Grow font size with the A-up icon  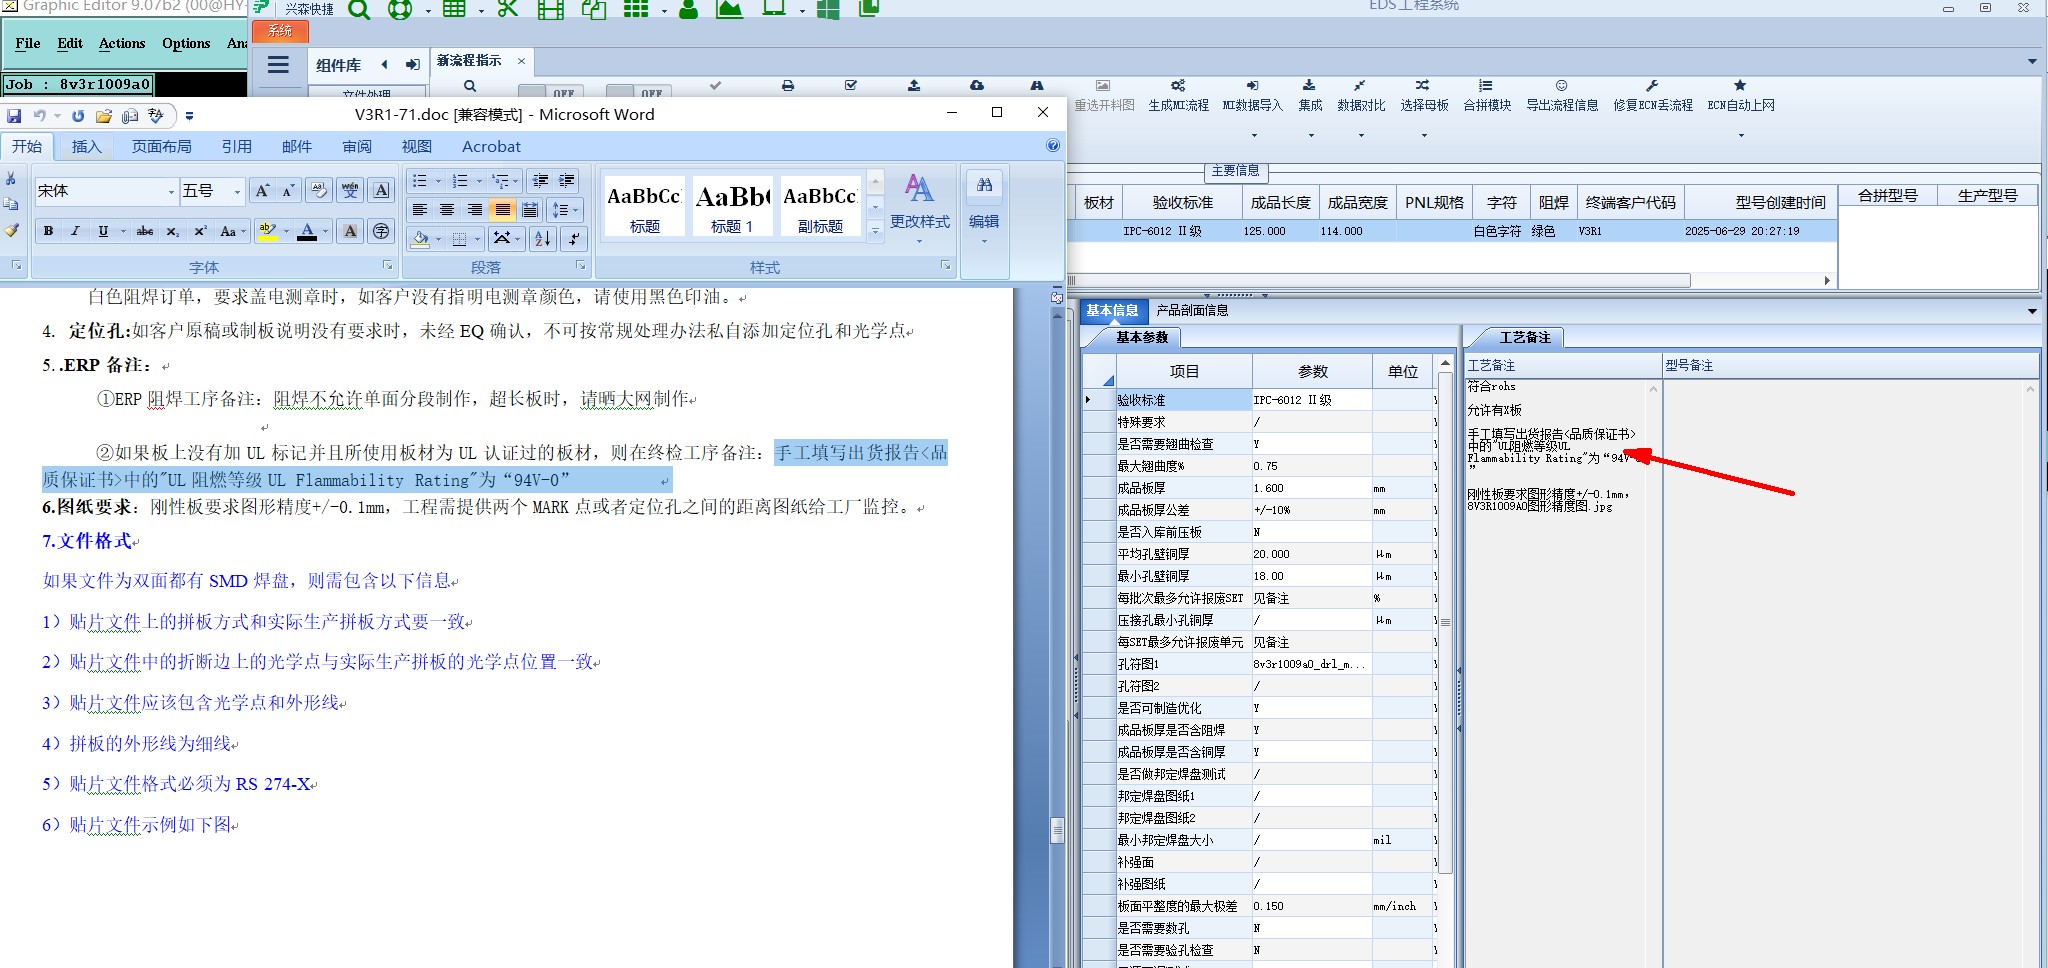point(262,191)
